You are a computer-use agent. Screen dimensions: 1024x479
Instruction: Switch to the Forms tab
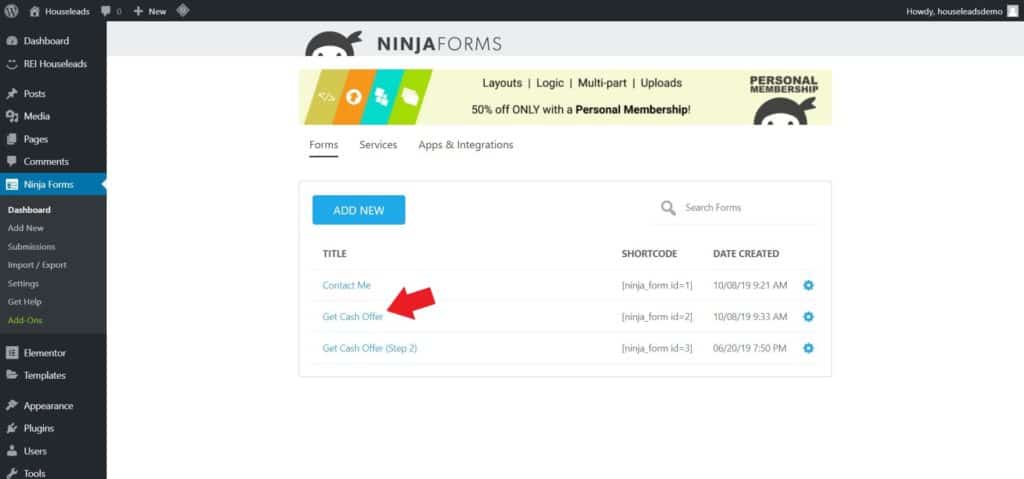pos(323,145)
